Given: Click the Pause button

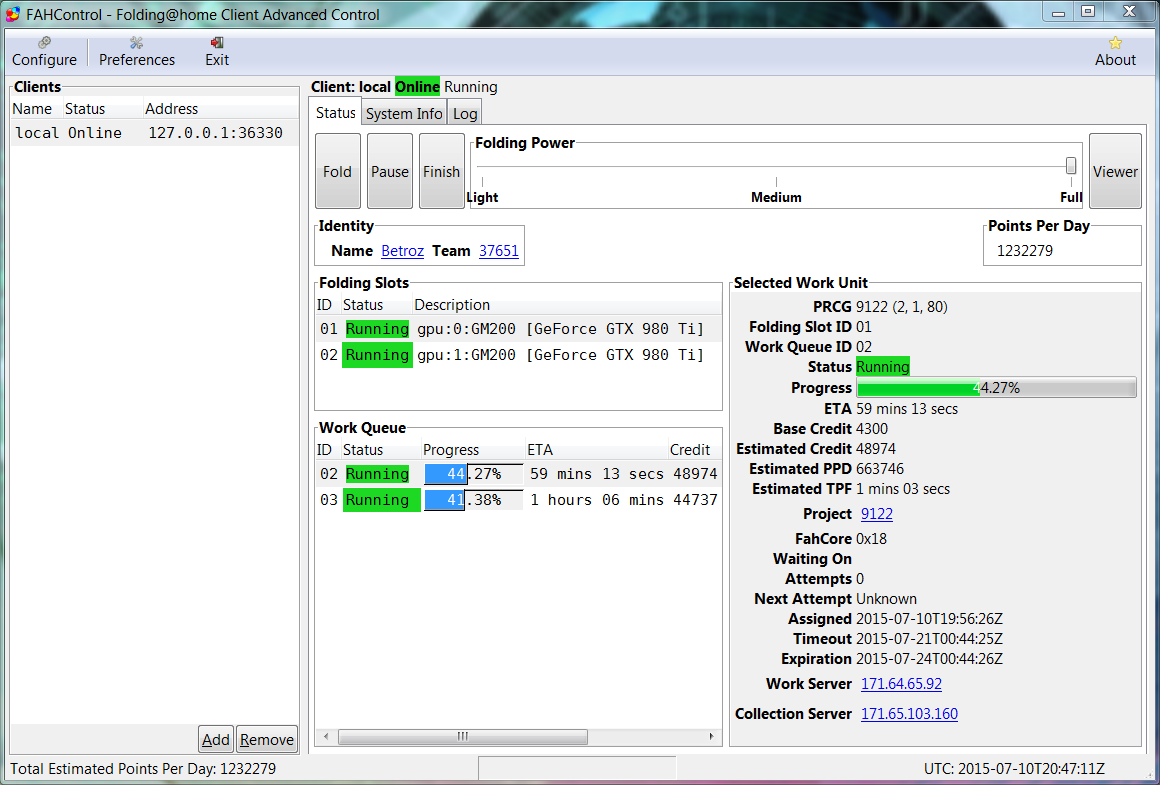Looking at the screenshot, I should point(390,171).
